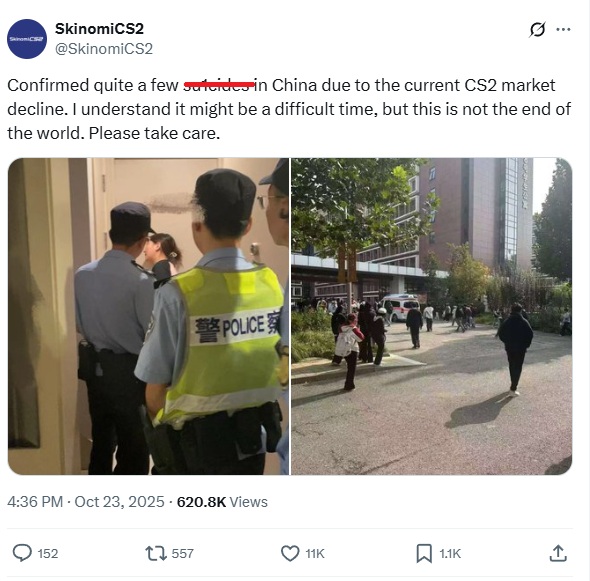The width and height of the screenshot is (590, 581).
Task: Bookmark this post
Action: [x=424, y=554]
